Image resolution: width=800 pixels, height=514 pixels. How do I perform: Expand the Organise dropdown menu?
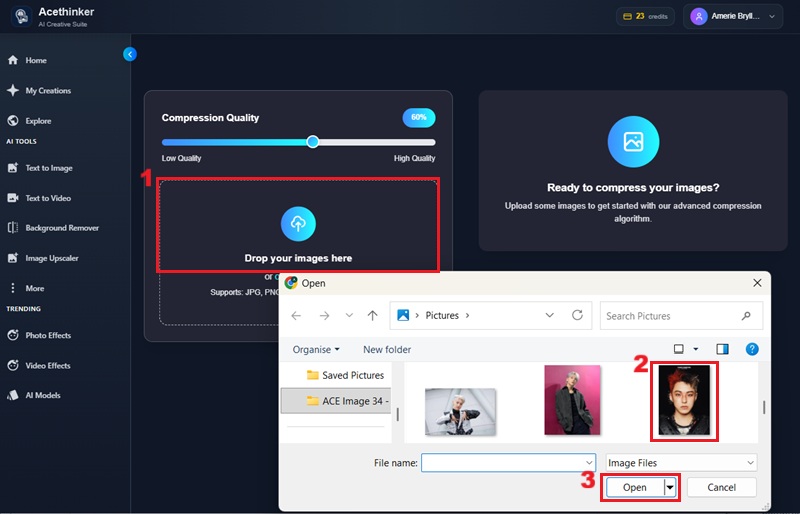[316, 349]
